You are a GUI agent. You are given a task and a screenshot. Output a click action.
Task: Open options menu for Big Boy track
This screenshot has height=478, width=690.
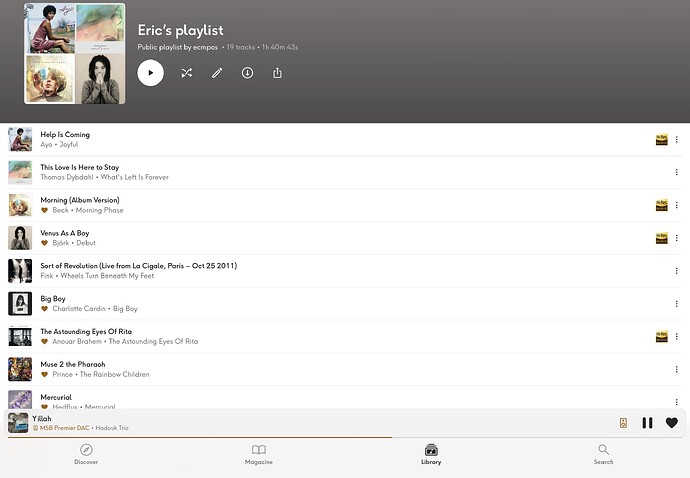(x=676, y=304)
